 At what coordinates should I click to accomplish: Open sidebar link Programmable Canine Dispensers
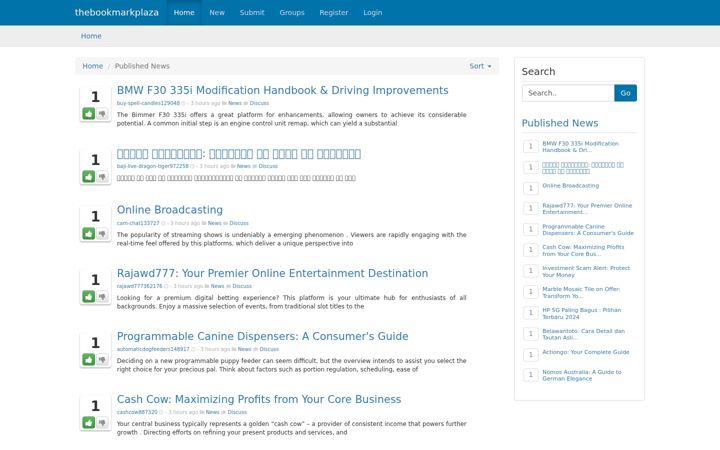pos(588,230)
